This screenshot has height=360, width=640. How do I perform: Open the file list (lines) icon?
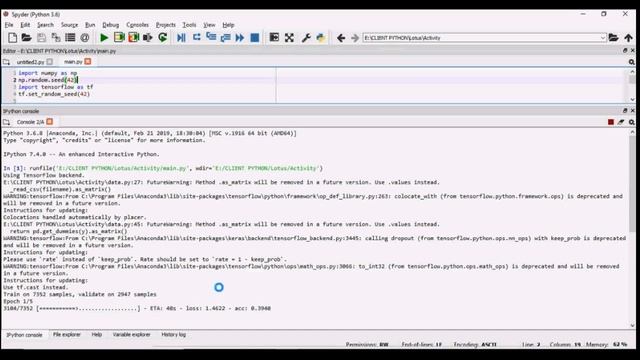pyautogui.click(x=70, y=38)
